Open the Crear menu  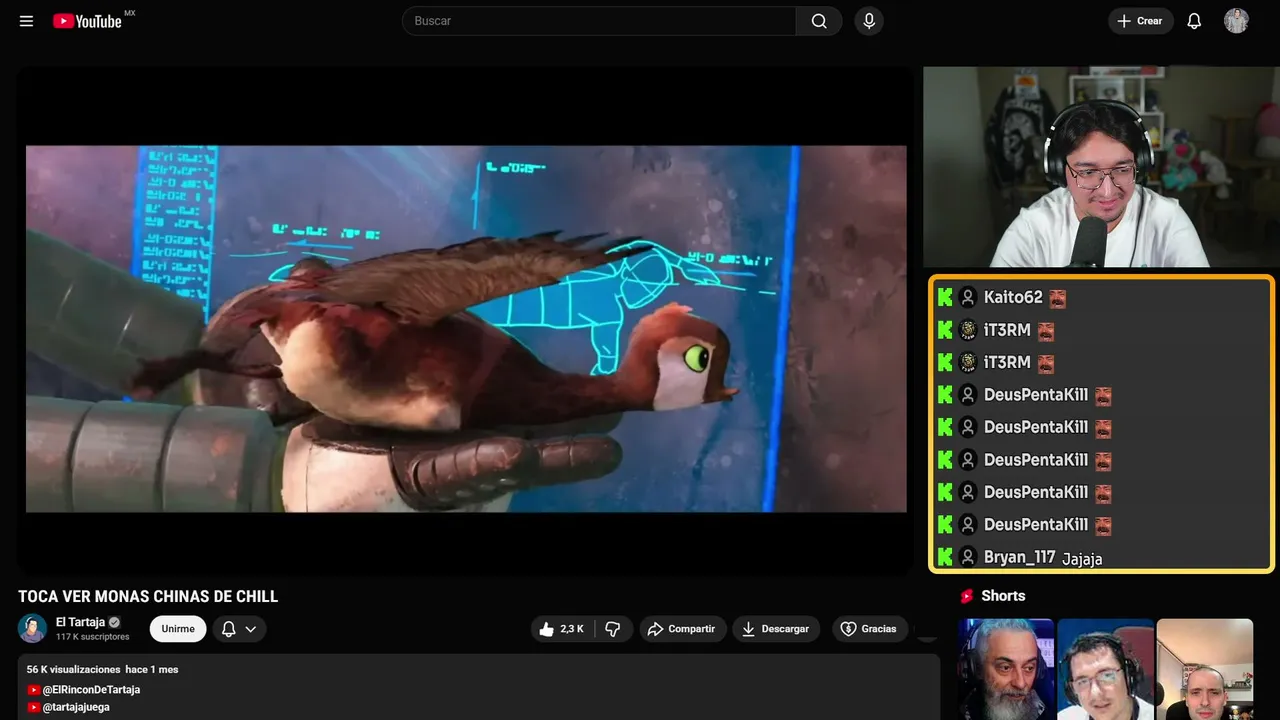[1140, 21]
